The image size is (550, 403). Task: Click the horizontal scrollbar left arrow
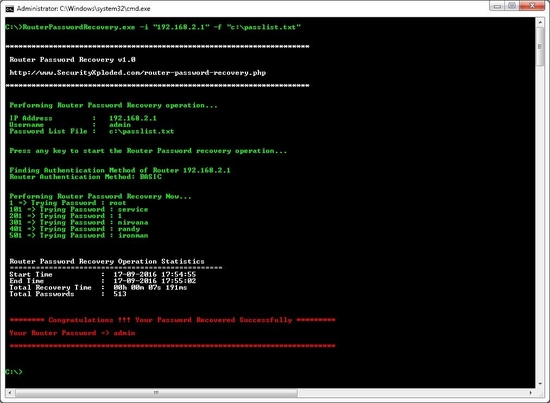click(x=10, y=392)
